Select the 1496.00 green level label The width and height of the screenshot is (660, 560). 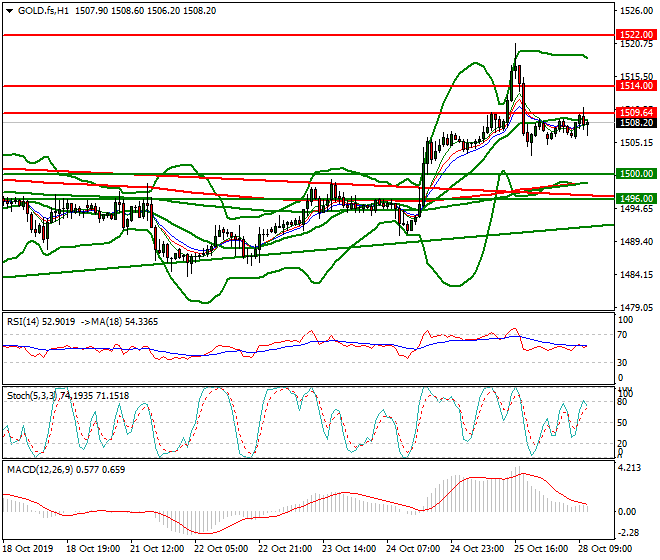coord(636,198)
